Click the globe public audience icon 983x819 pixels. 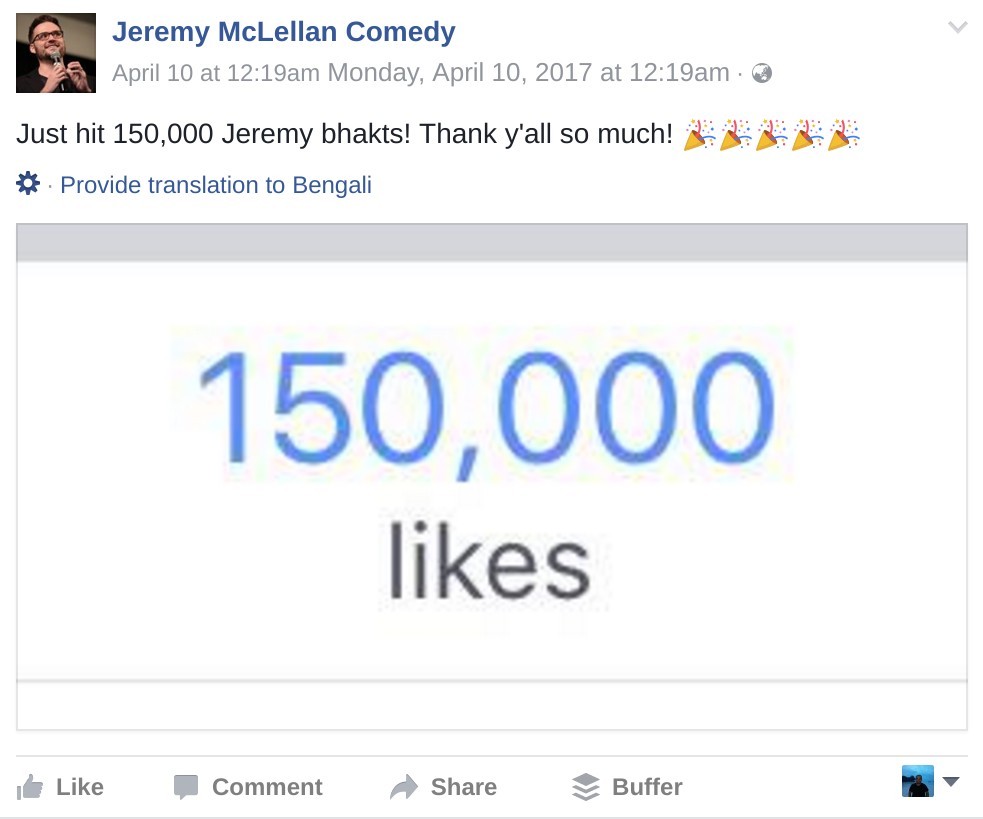[762, 73]
